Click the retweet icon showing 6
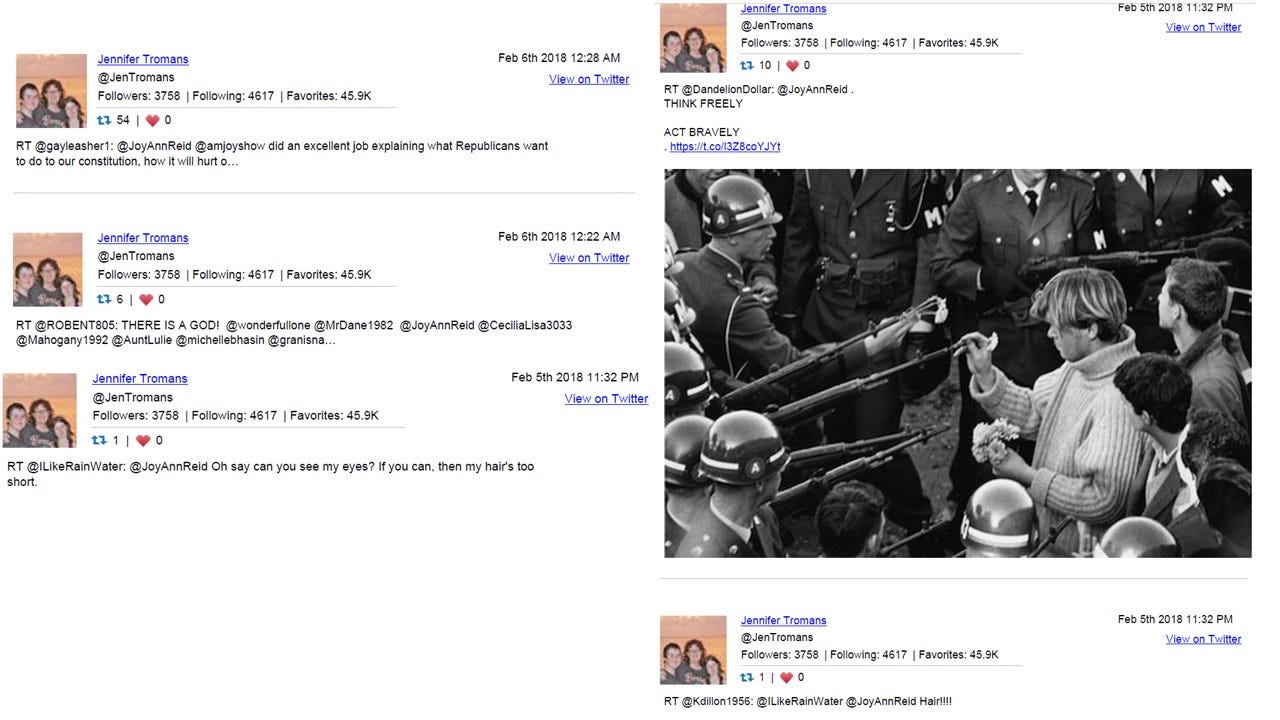The image size is (1280, 720). (x=104, y=299)
